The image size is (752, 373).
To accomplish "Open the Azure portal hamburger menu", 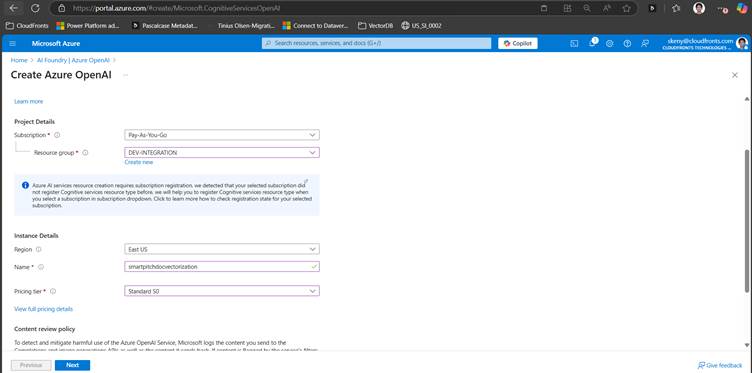I will [12, 44].
